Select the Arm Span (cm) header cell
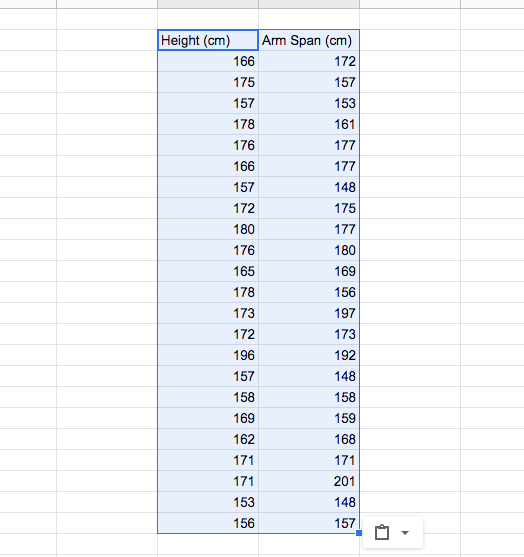The height and width of the screenshot is (557, 524). coord(309,40)
